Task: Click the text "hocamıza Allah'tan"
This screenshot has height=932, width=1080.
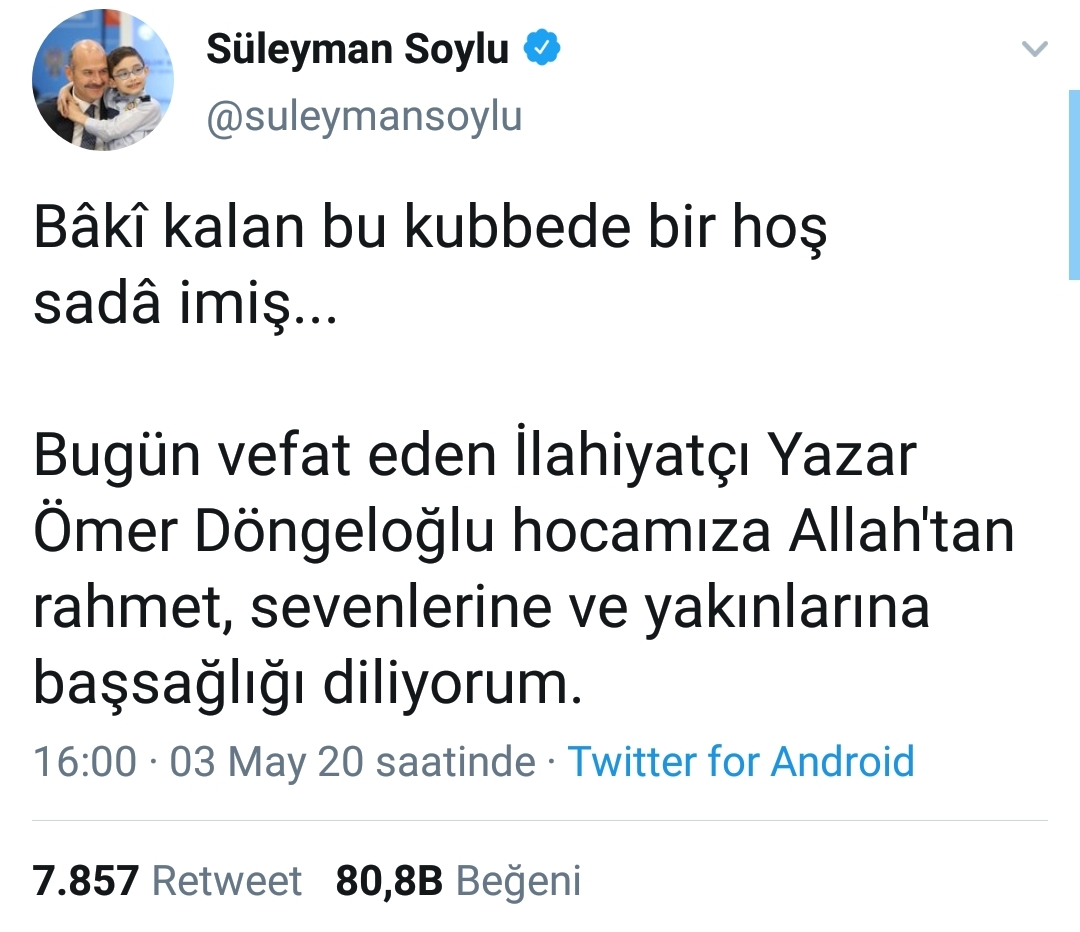Action: [763, 533]
